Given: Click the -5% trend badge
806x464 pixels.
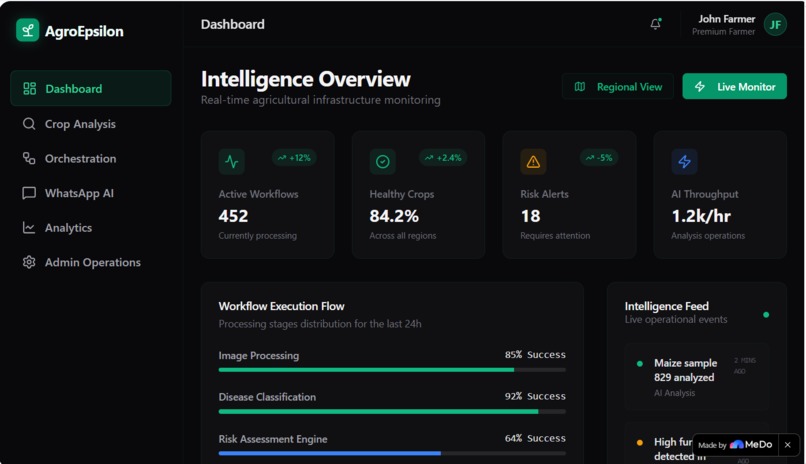Looking at the screenshot, I should pyautogui.click(x=599, y=158).
